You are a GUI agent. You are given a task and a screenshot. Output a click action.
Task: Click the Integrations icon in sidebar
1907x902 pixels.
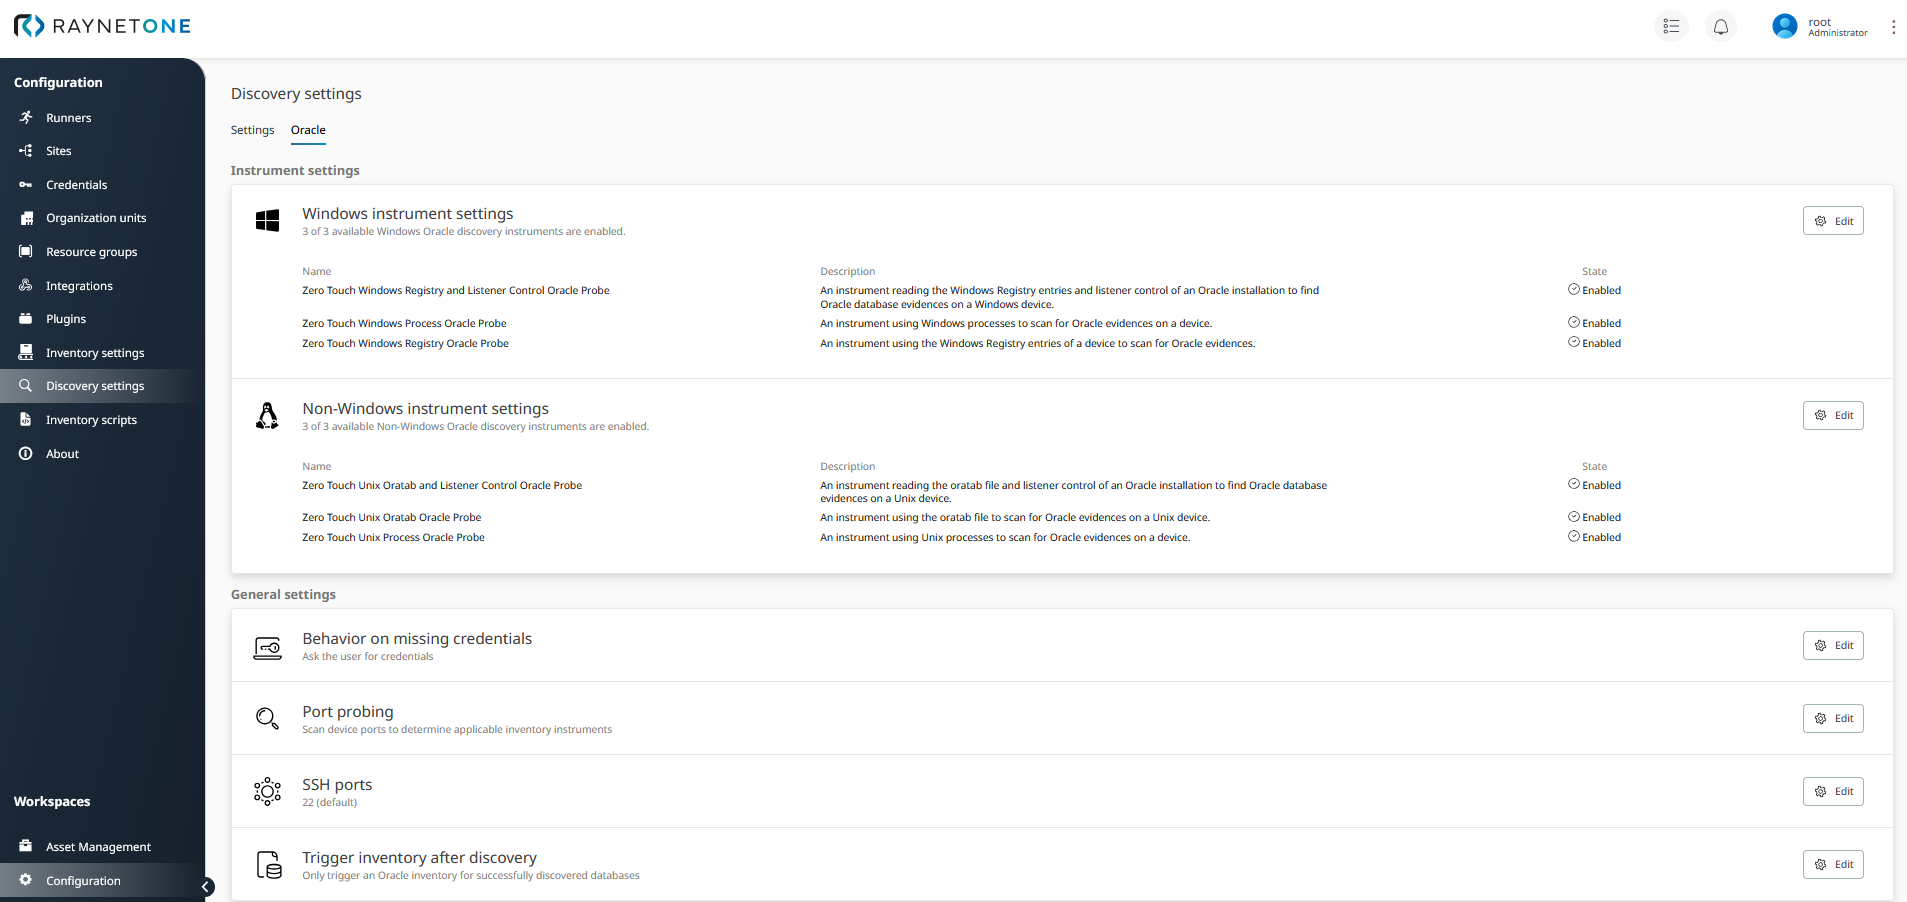pos(26,286)
